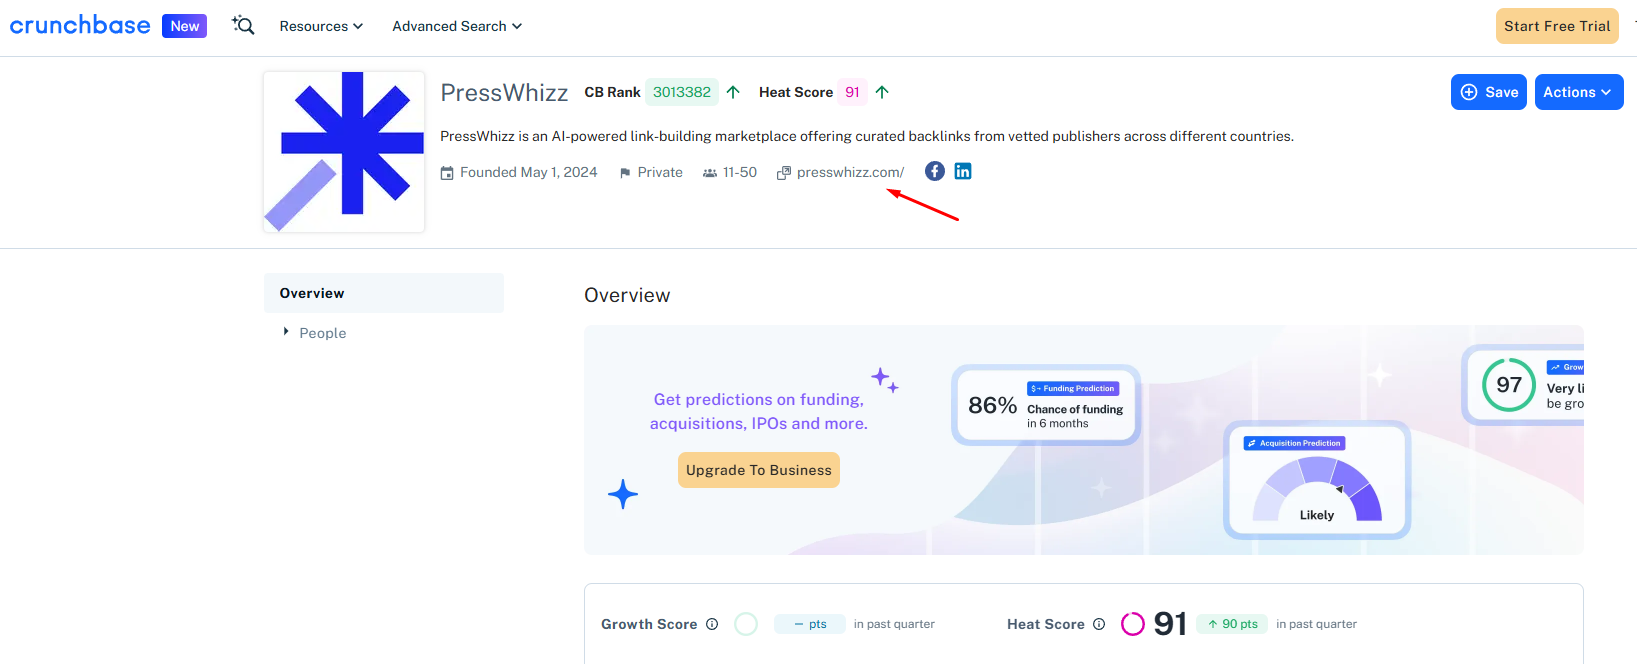Viewport: 1637px width, 664px height.
Task: Open the People sidebar item
Action: tap(323, 333)
